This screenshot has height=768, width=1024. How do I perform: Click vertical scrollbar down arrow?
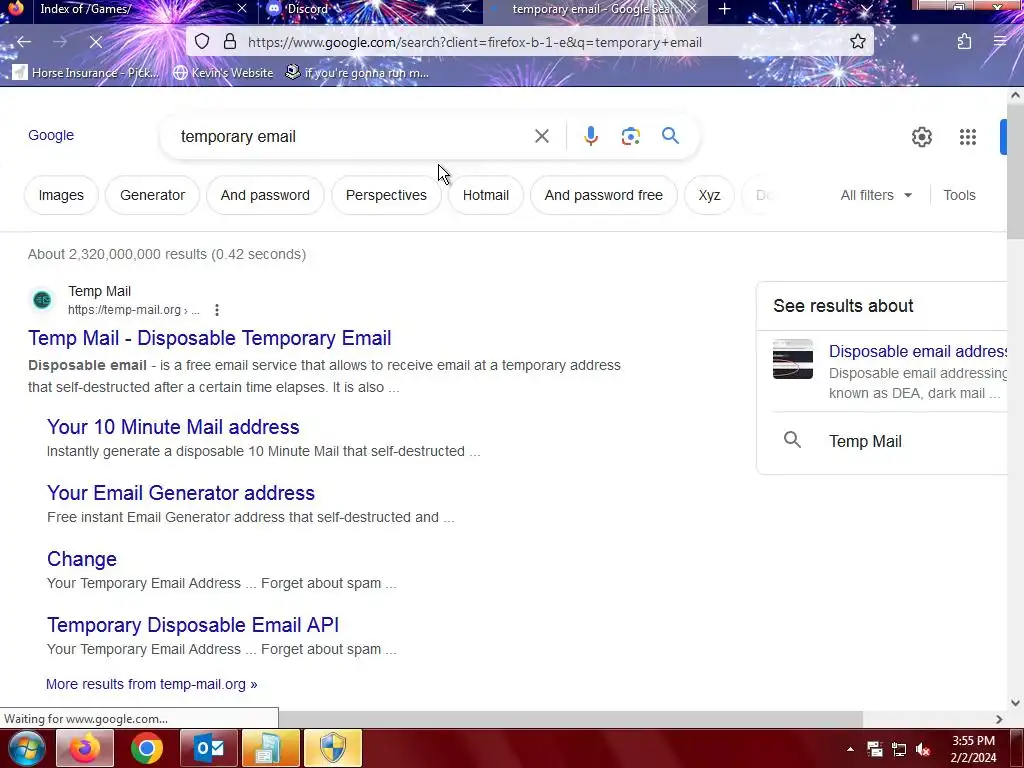[1015, 703]
